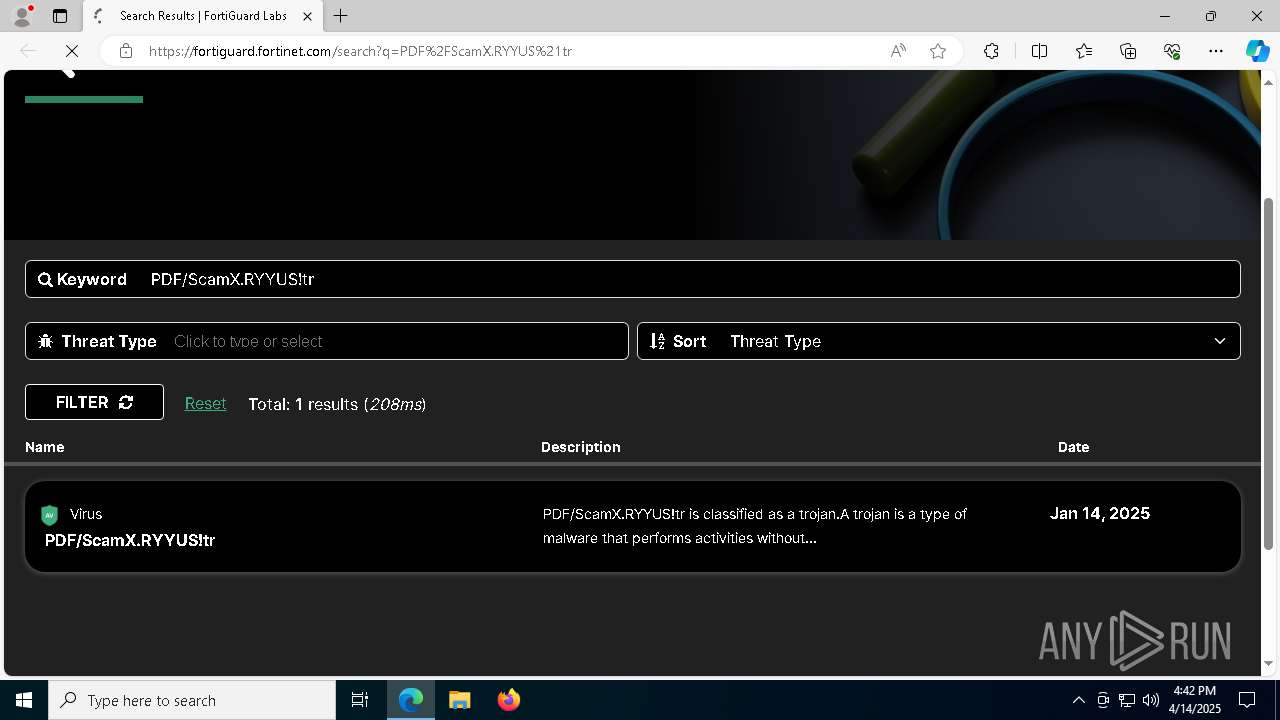This screenshot has height=720, width=1280.
Task: Open Browser essentials icon
Action: [x=1172, y=51]
